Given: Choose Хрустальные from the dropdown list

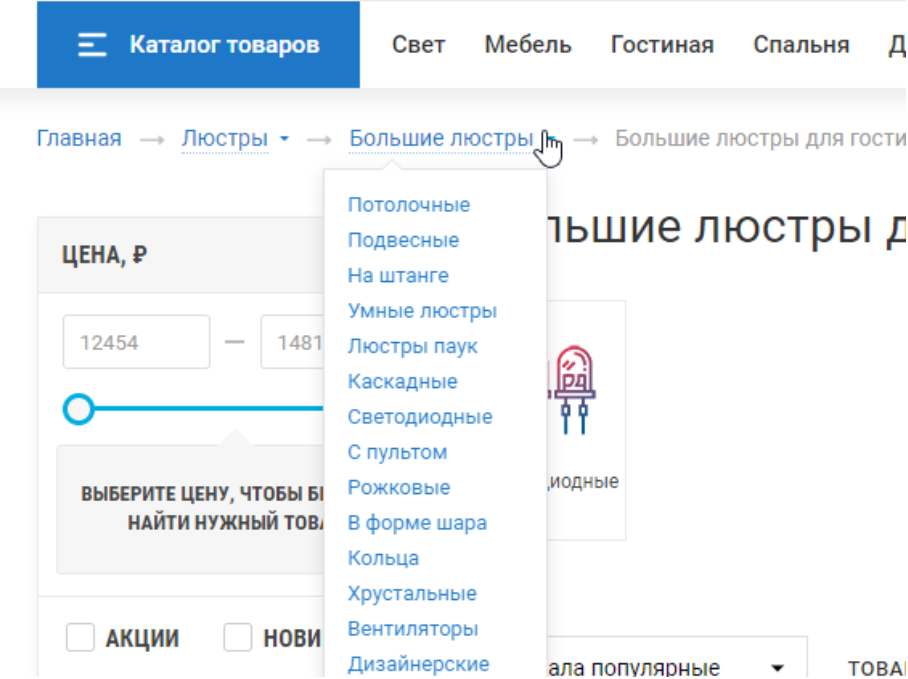Looking at the screenshot, I should (412, 594).
